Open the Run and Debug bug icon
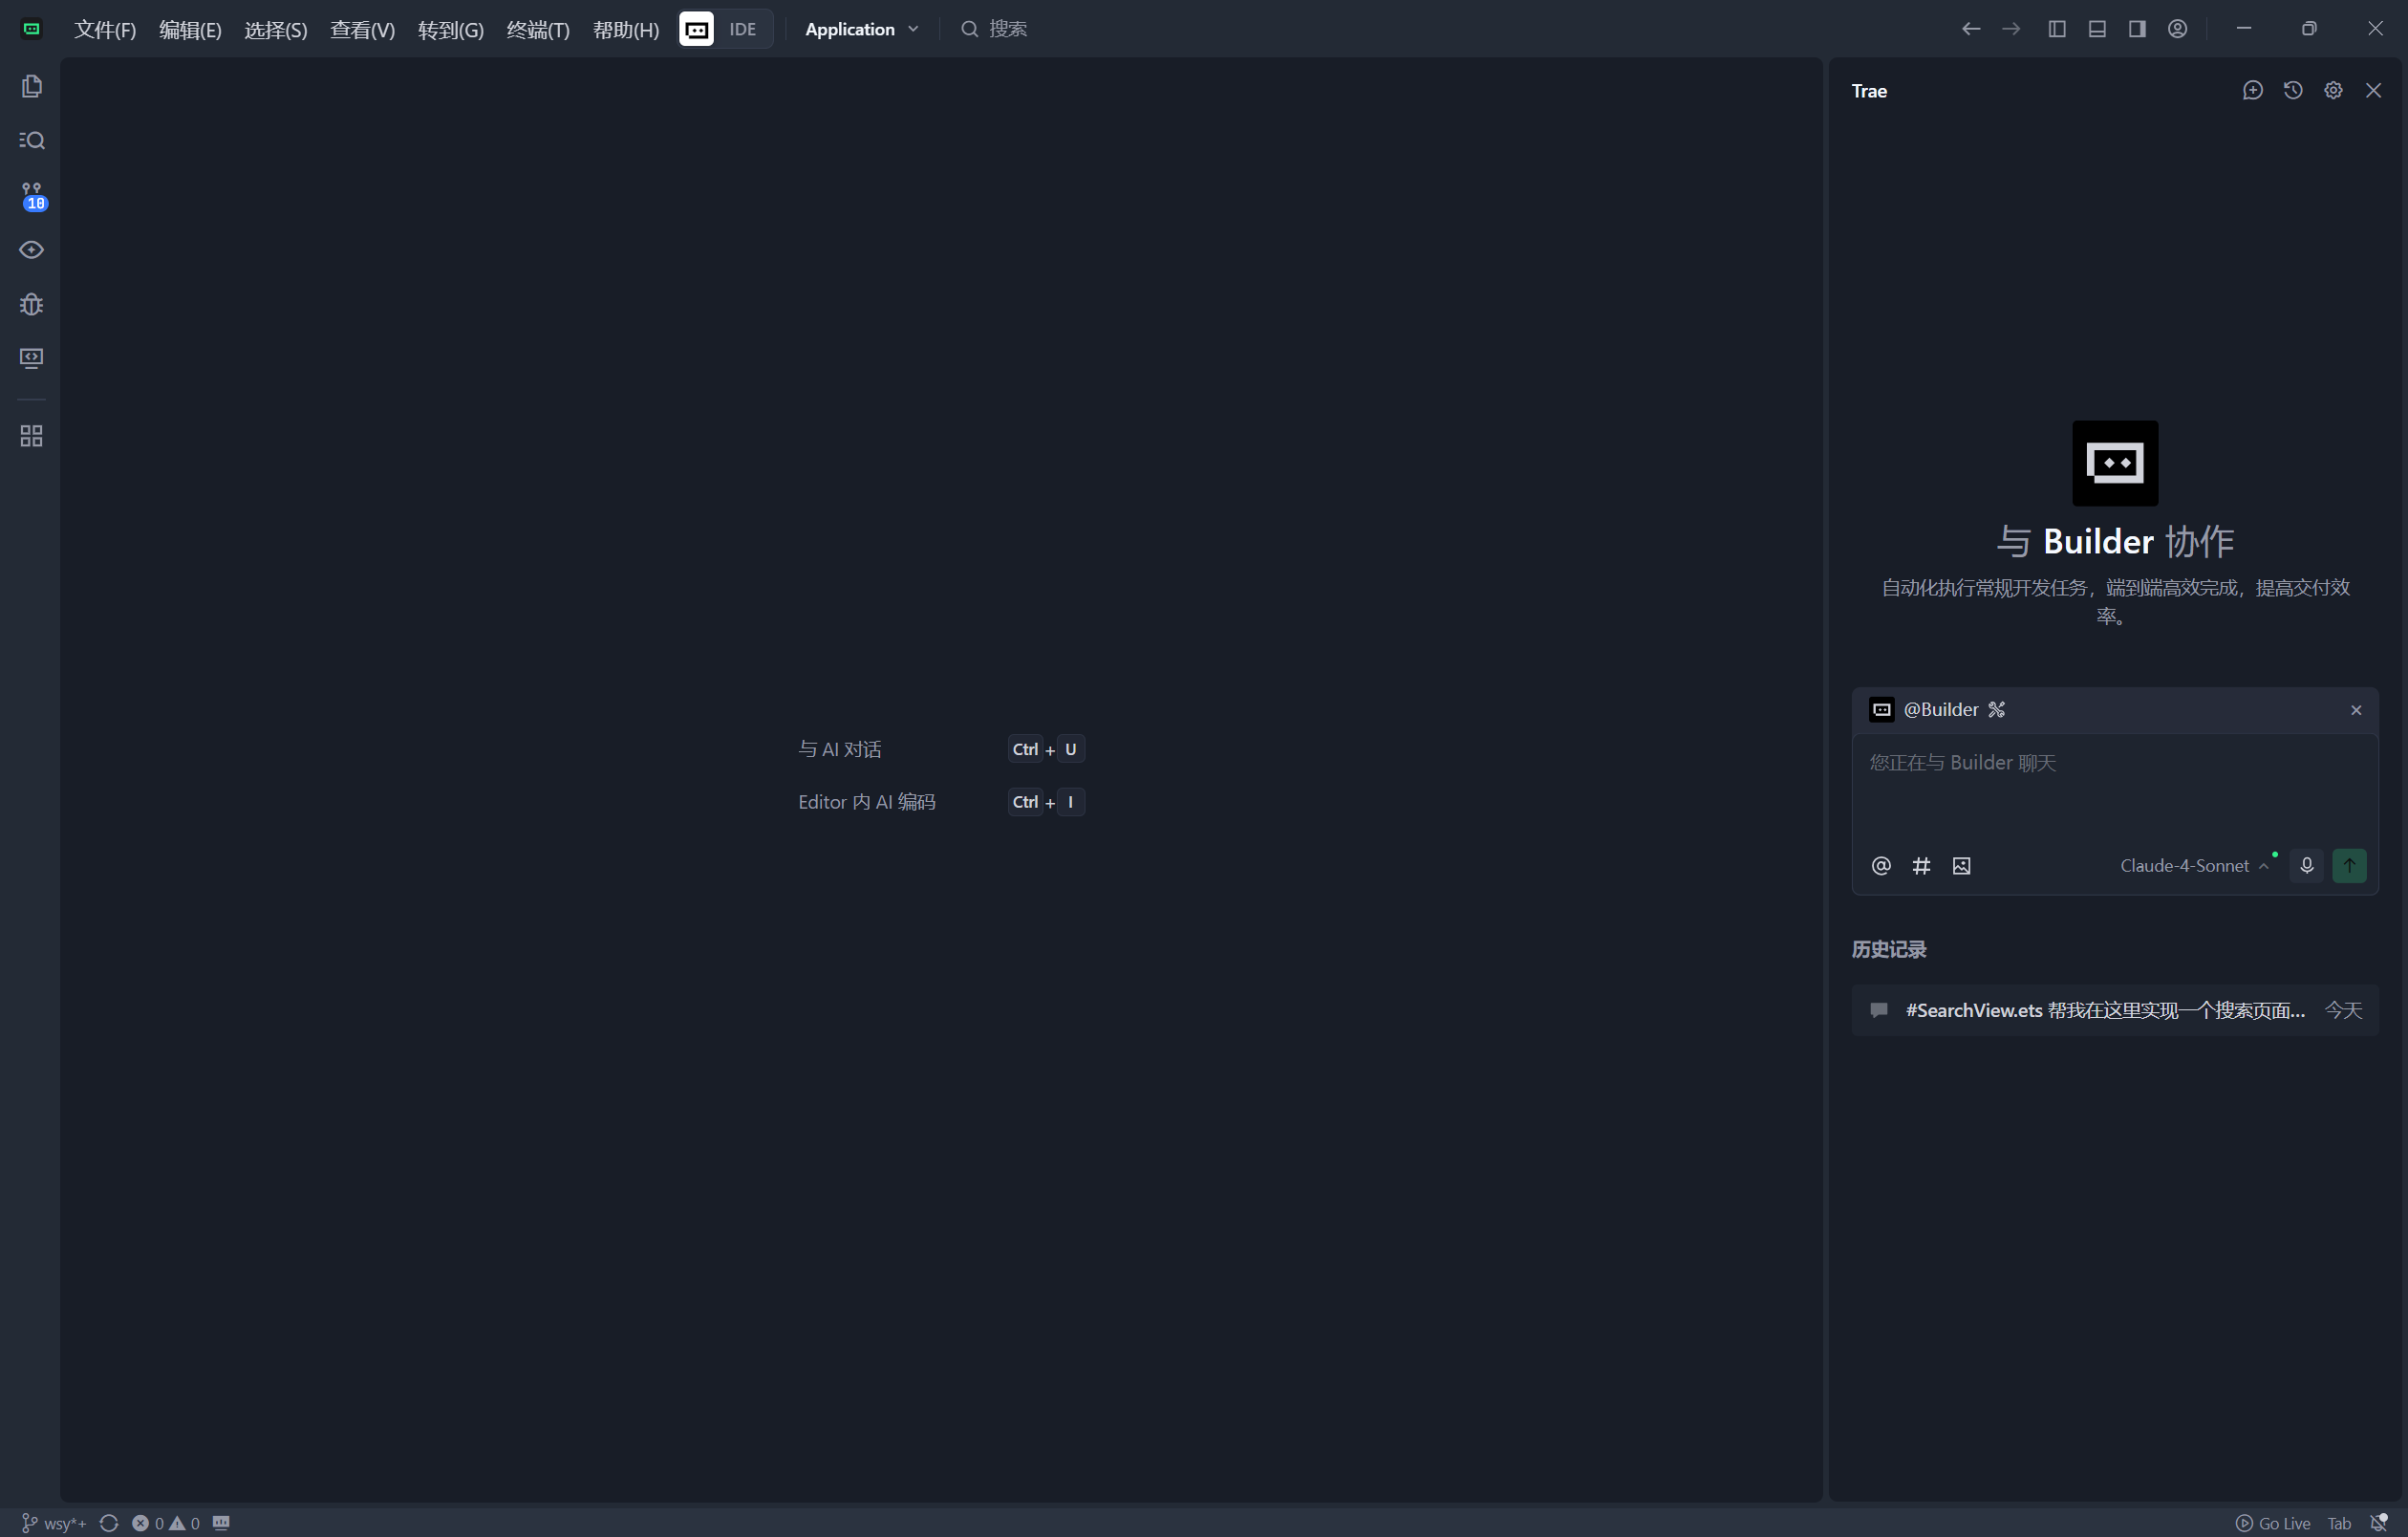Viewport: 2408px width, 1537px height. coord(31,304)
